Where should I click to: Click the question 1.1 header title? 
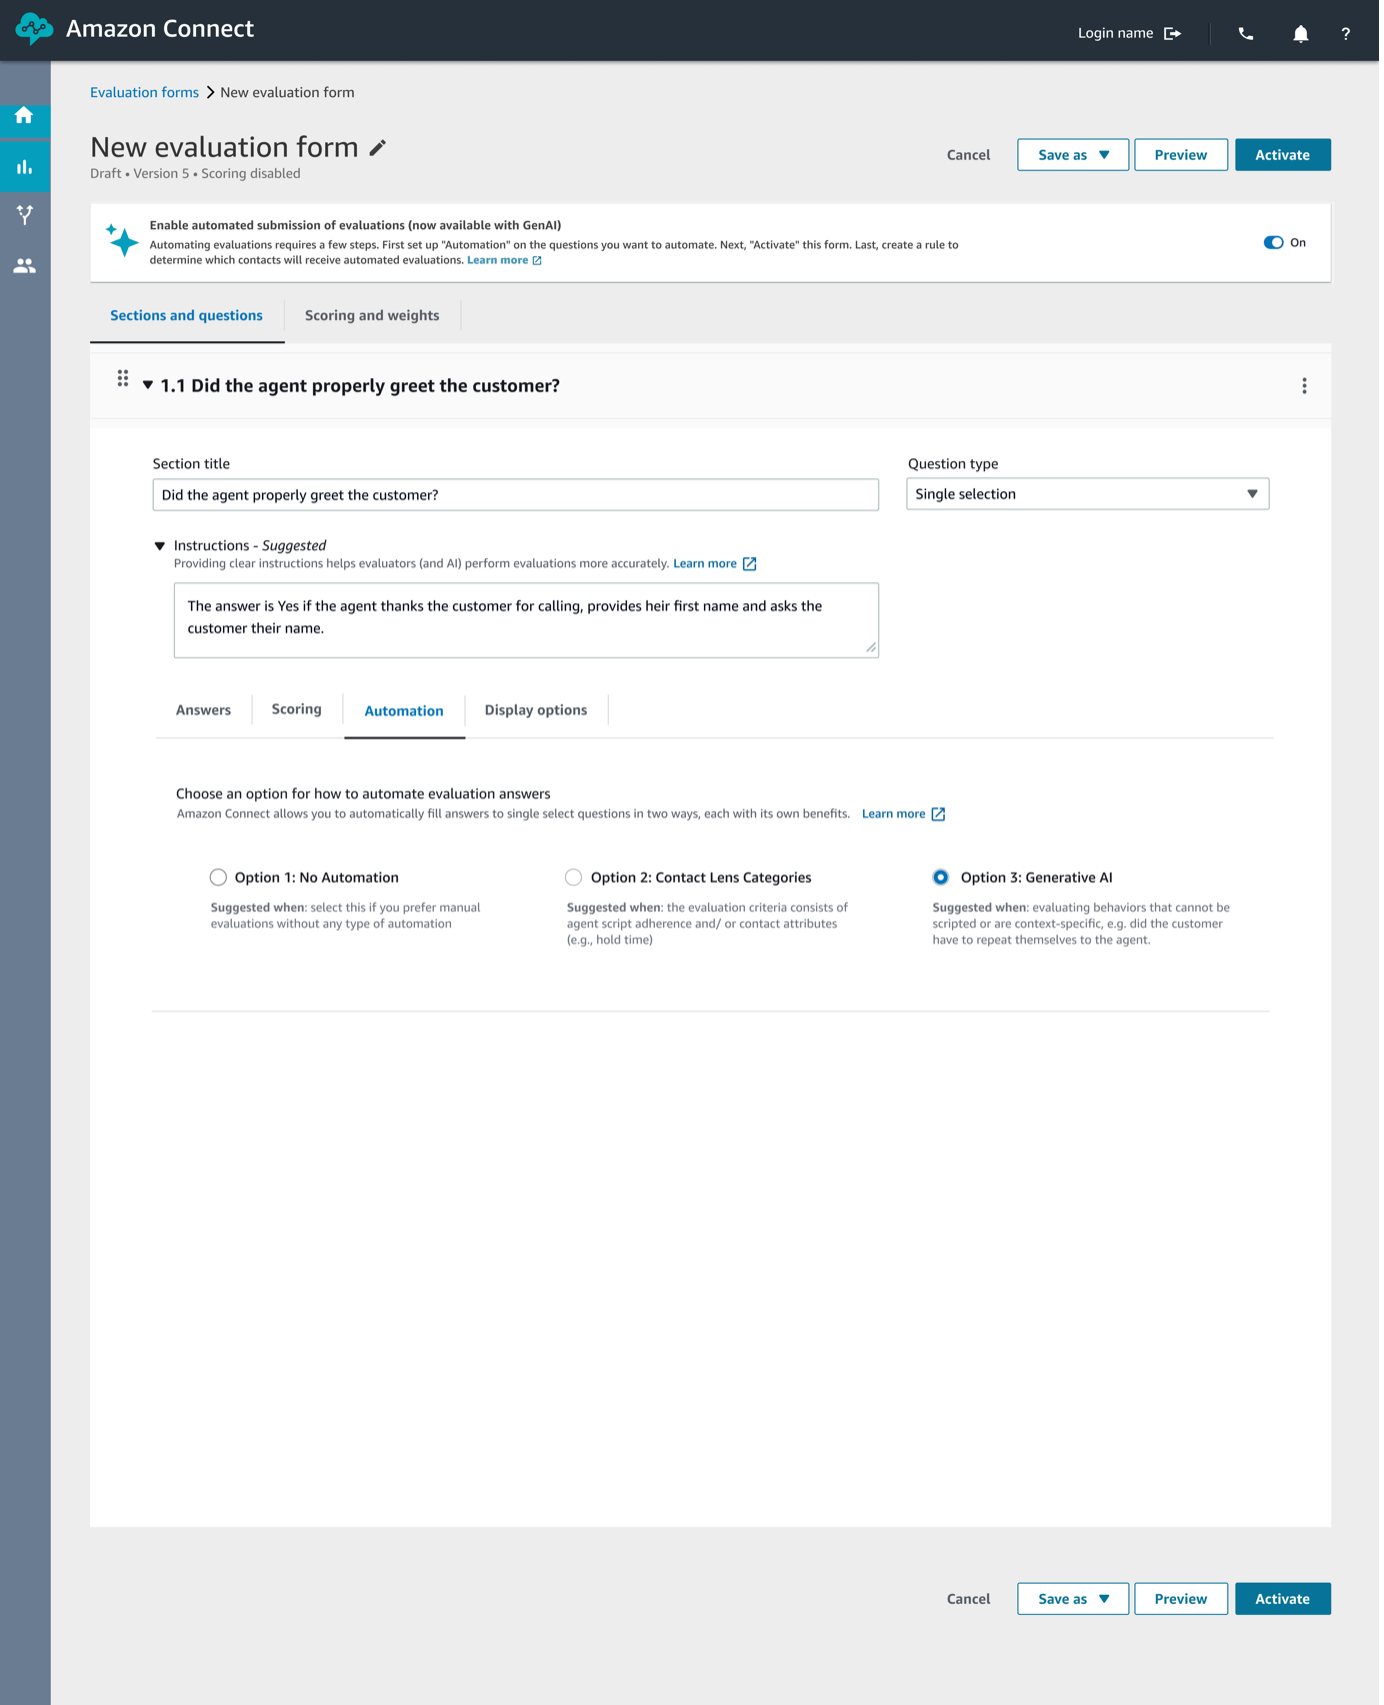361,387
